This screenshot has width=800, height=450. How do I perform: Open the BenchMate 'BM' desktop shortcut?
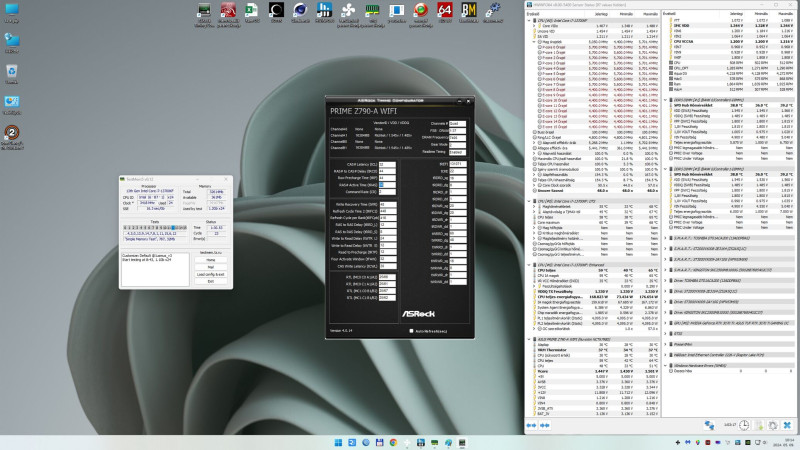[x=468, y=10]
